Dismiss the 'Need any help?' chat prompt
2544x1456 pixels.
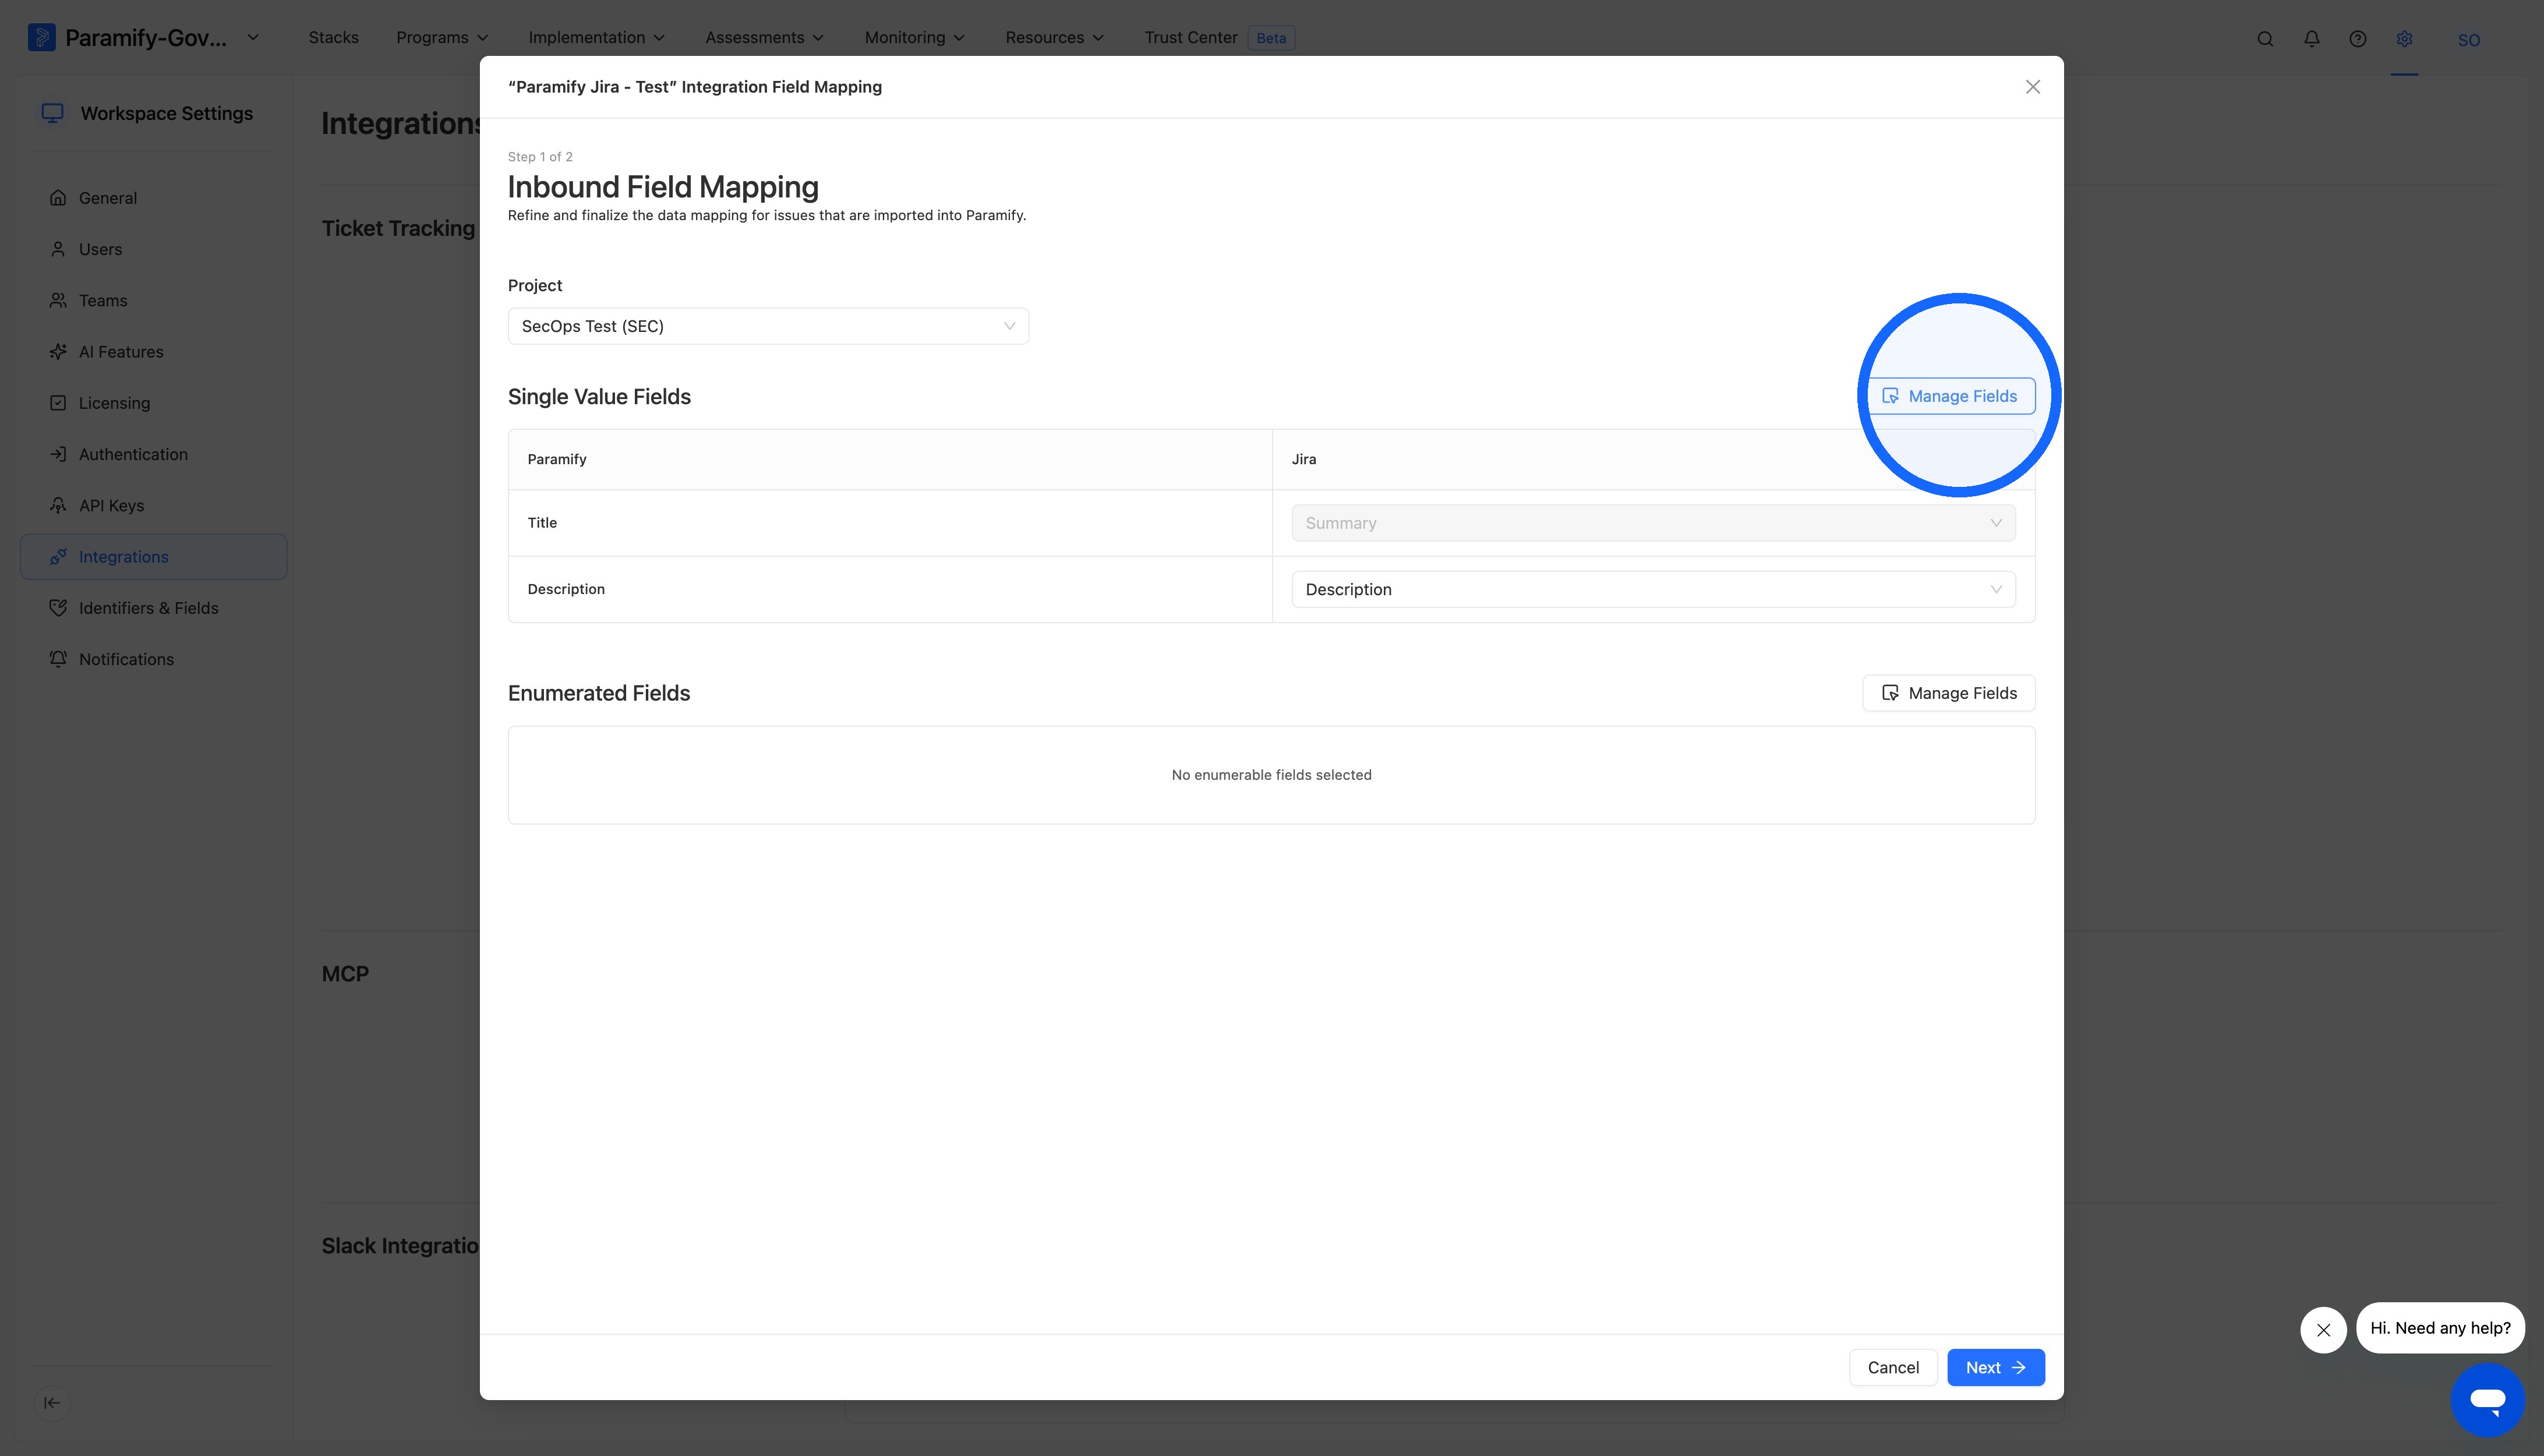tap(2323, 1330)
